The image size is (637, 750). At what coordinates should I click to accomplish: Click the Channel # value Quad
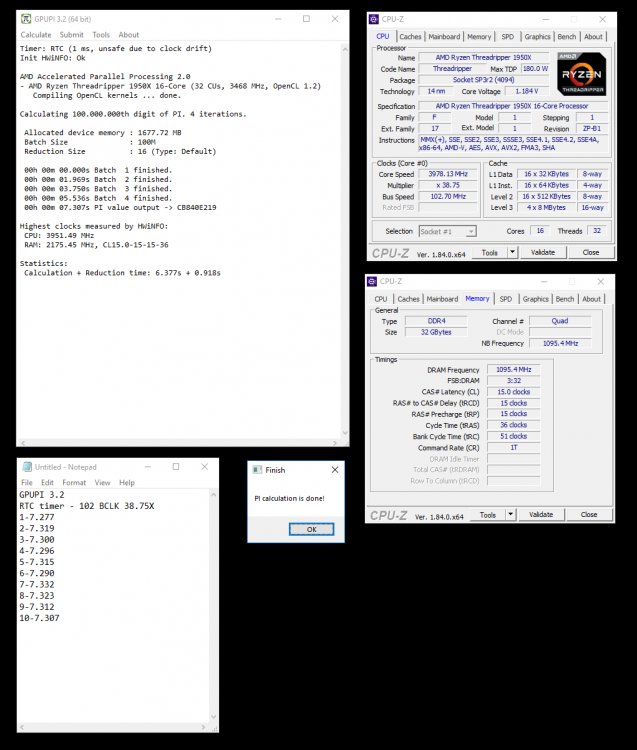(560, 321)
